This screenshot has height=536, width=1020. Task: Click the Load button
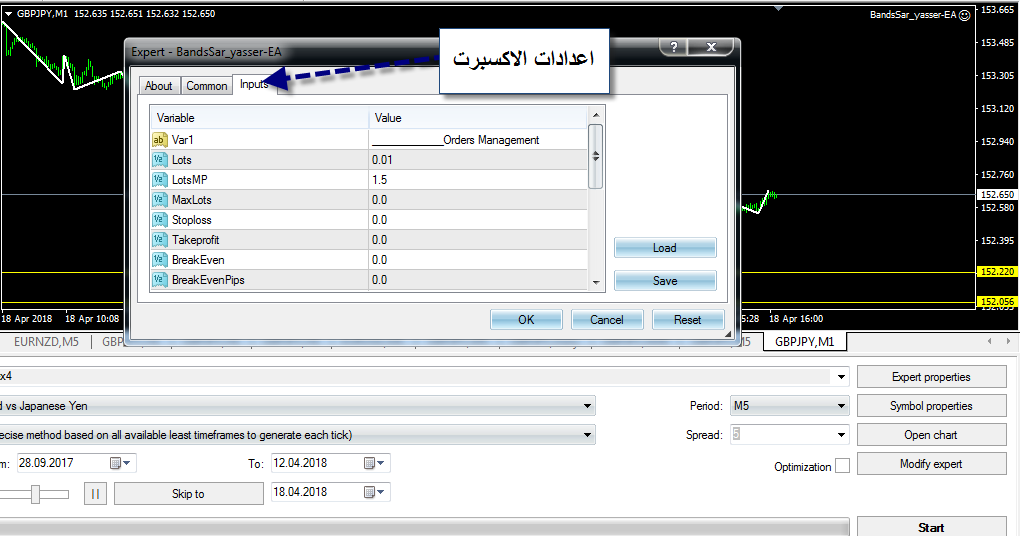point(665,248)
